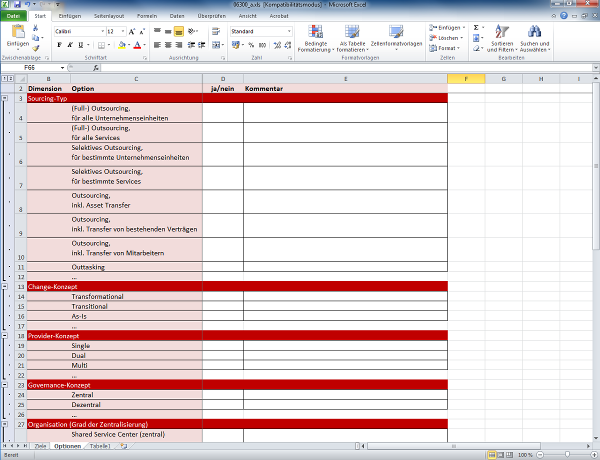Screen dimensions: 600x460
Task: Switch to the Ziele sheet tab
Action: 40,446
